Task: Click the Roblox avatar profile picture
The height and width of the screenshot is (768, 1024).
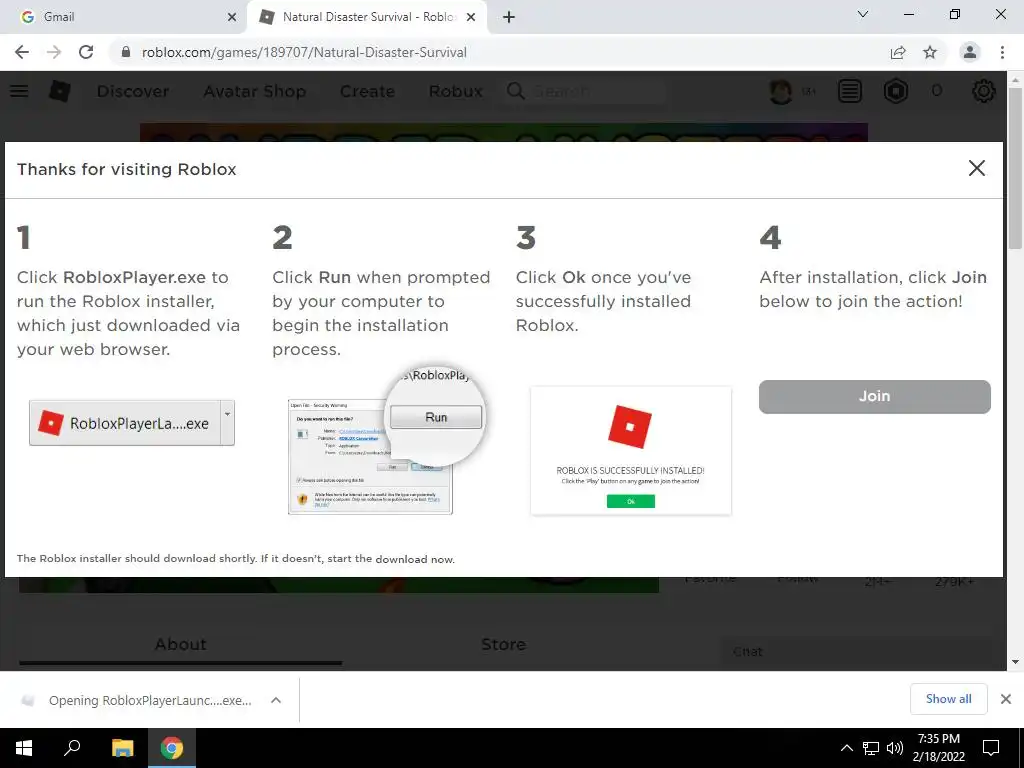Action: click(x=780, y=91)
